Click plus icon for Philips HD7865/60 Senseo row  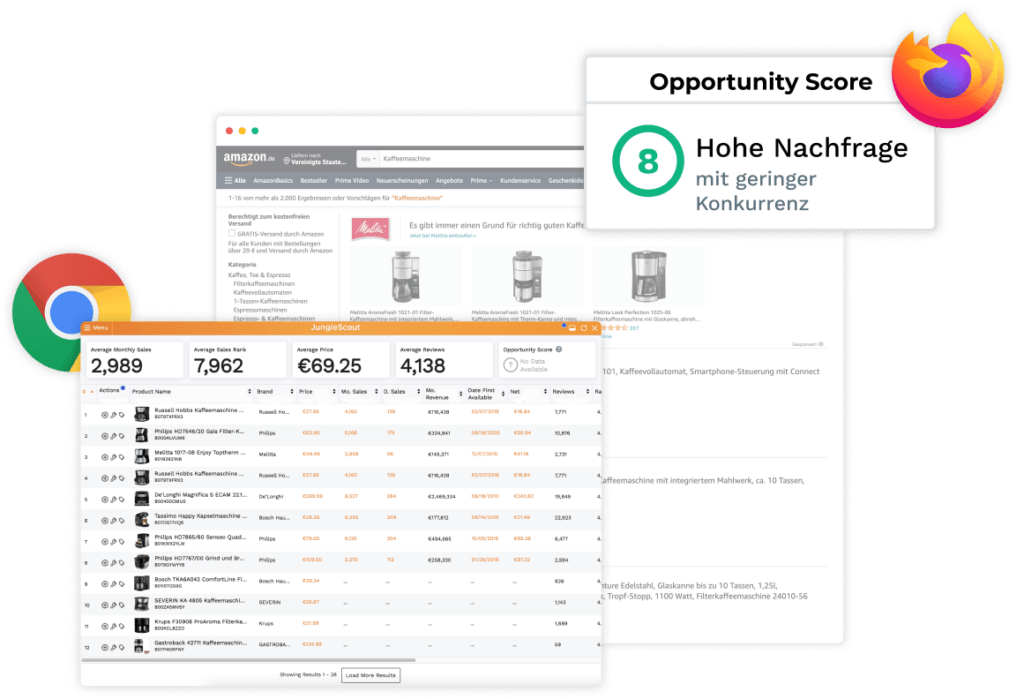pos(104,542)
